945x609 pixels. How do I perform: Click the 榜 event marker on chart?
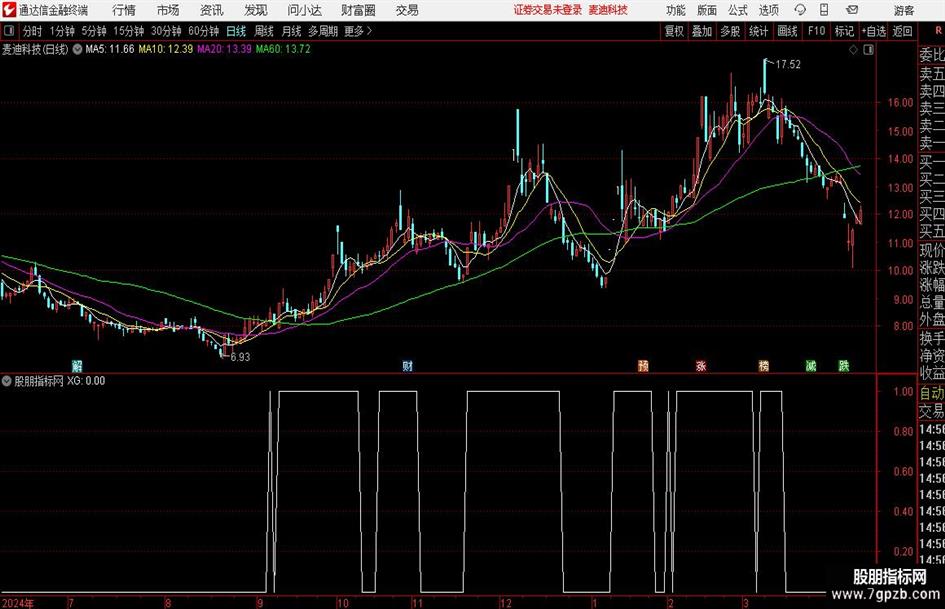click(764, 365)
